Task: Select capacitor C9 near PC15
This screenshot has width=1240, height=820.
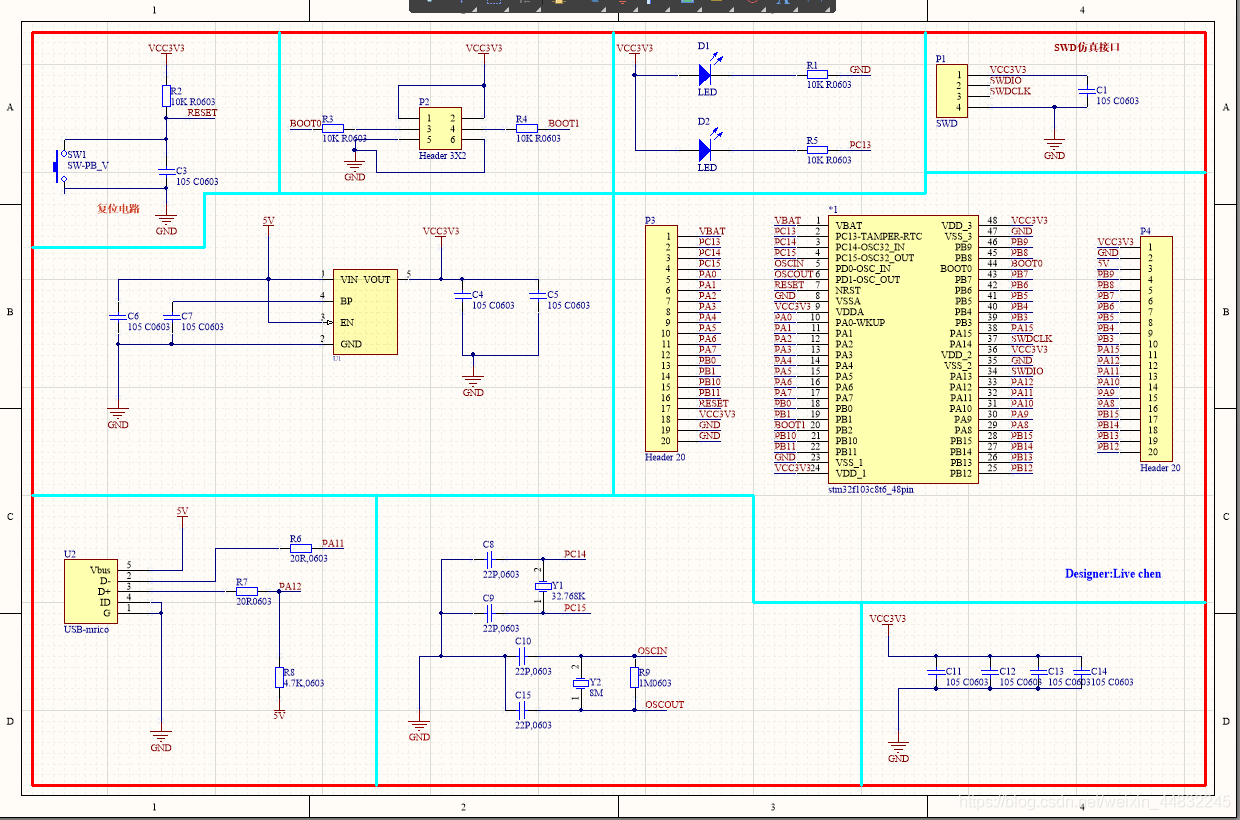Action: [x=489, y=612]
